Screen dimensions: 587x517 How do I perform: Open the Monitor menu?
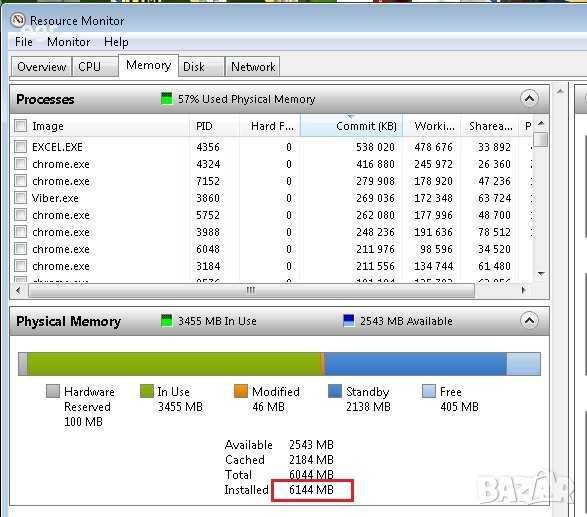point(69,42)
